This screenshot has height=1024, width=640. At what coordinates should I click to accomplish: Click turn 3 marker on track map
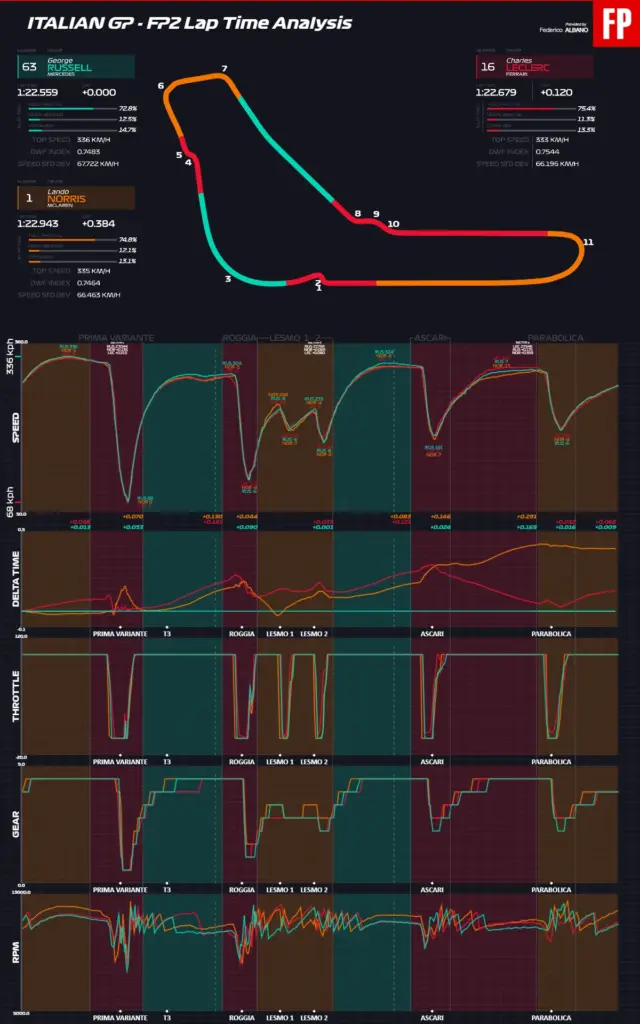pyautogui.click(x=228, y=279)
